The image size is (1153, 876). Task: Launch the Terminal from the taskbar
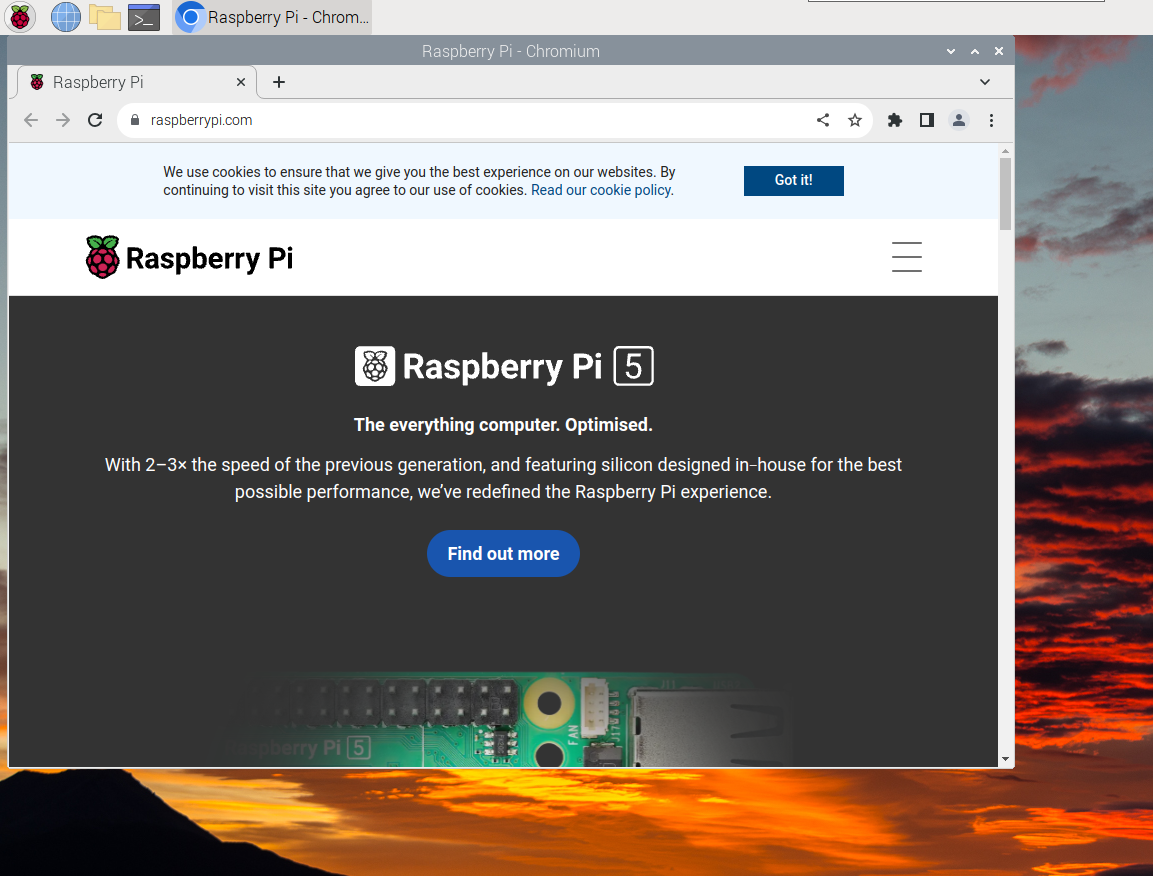coord(144,17)
